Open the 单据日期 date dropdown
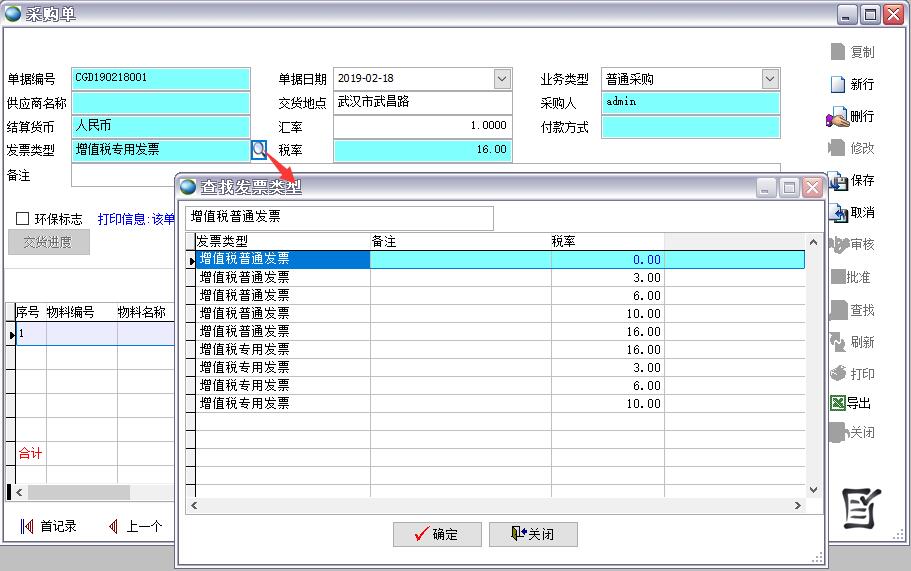The image size is (911, 571). [x=502, y=79]
